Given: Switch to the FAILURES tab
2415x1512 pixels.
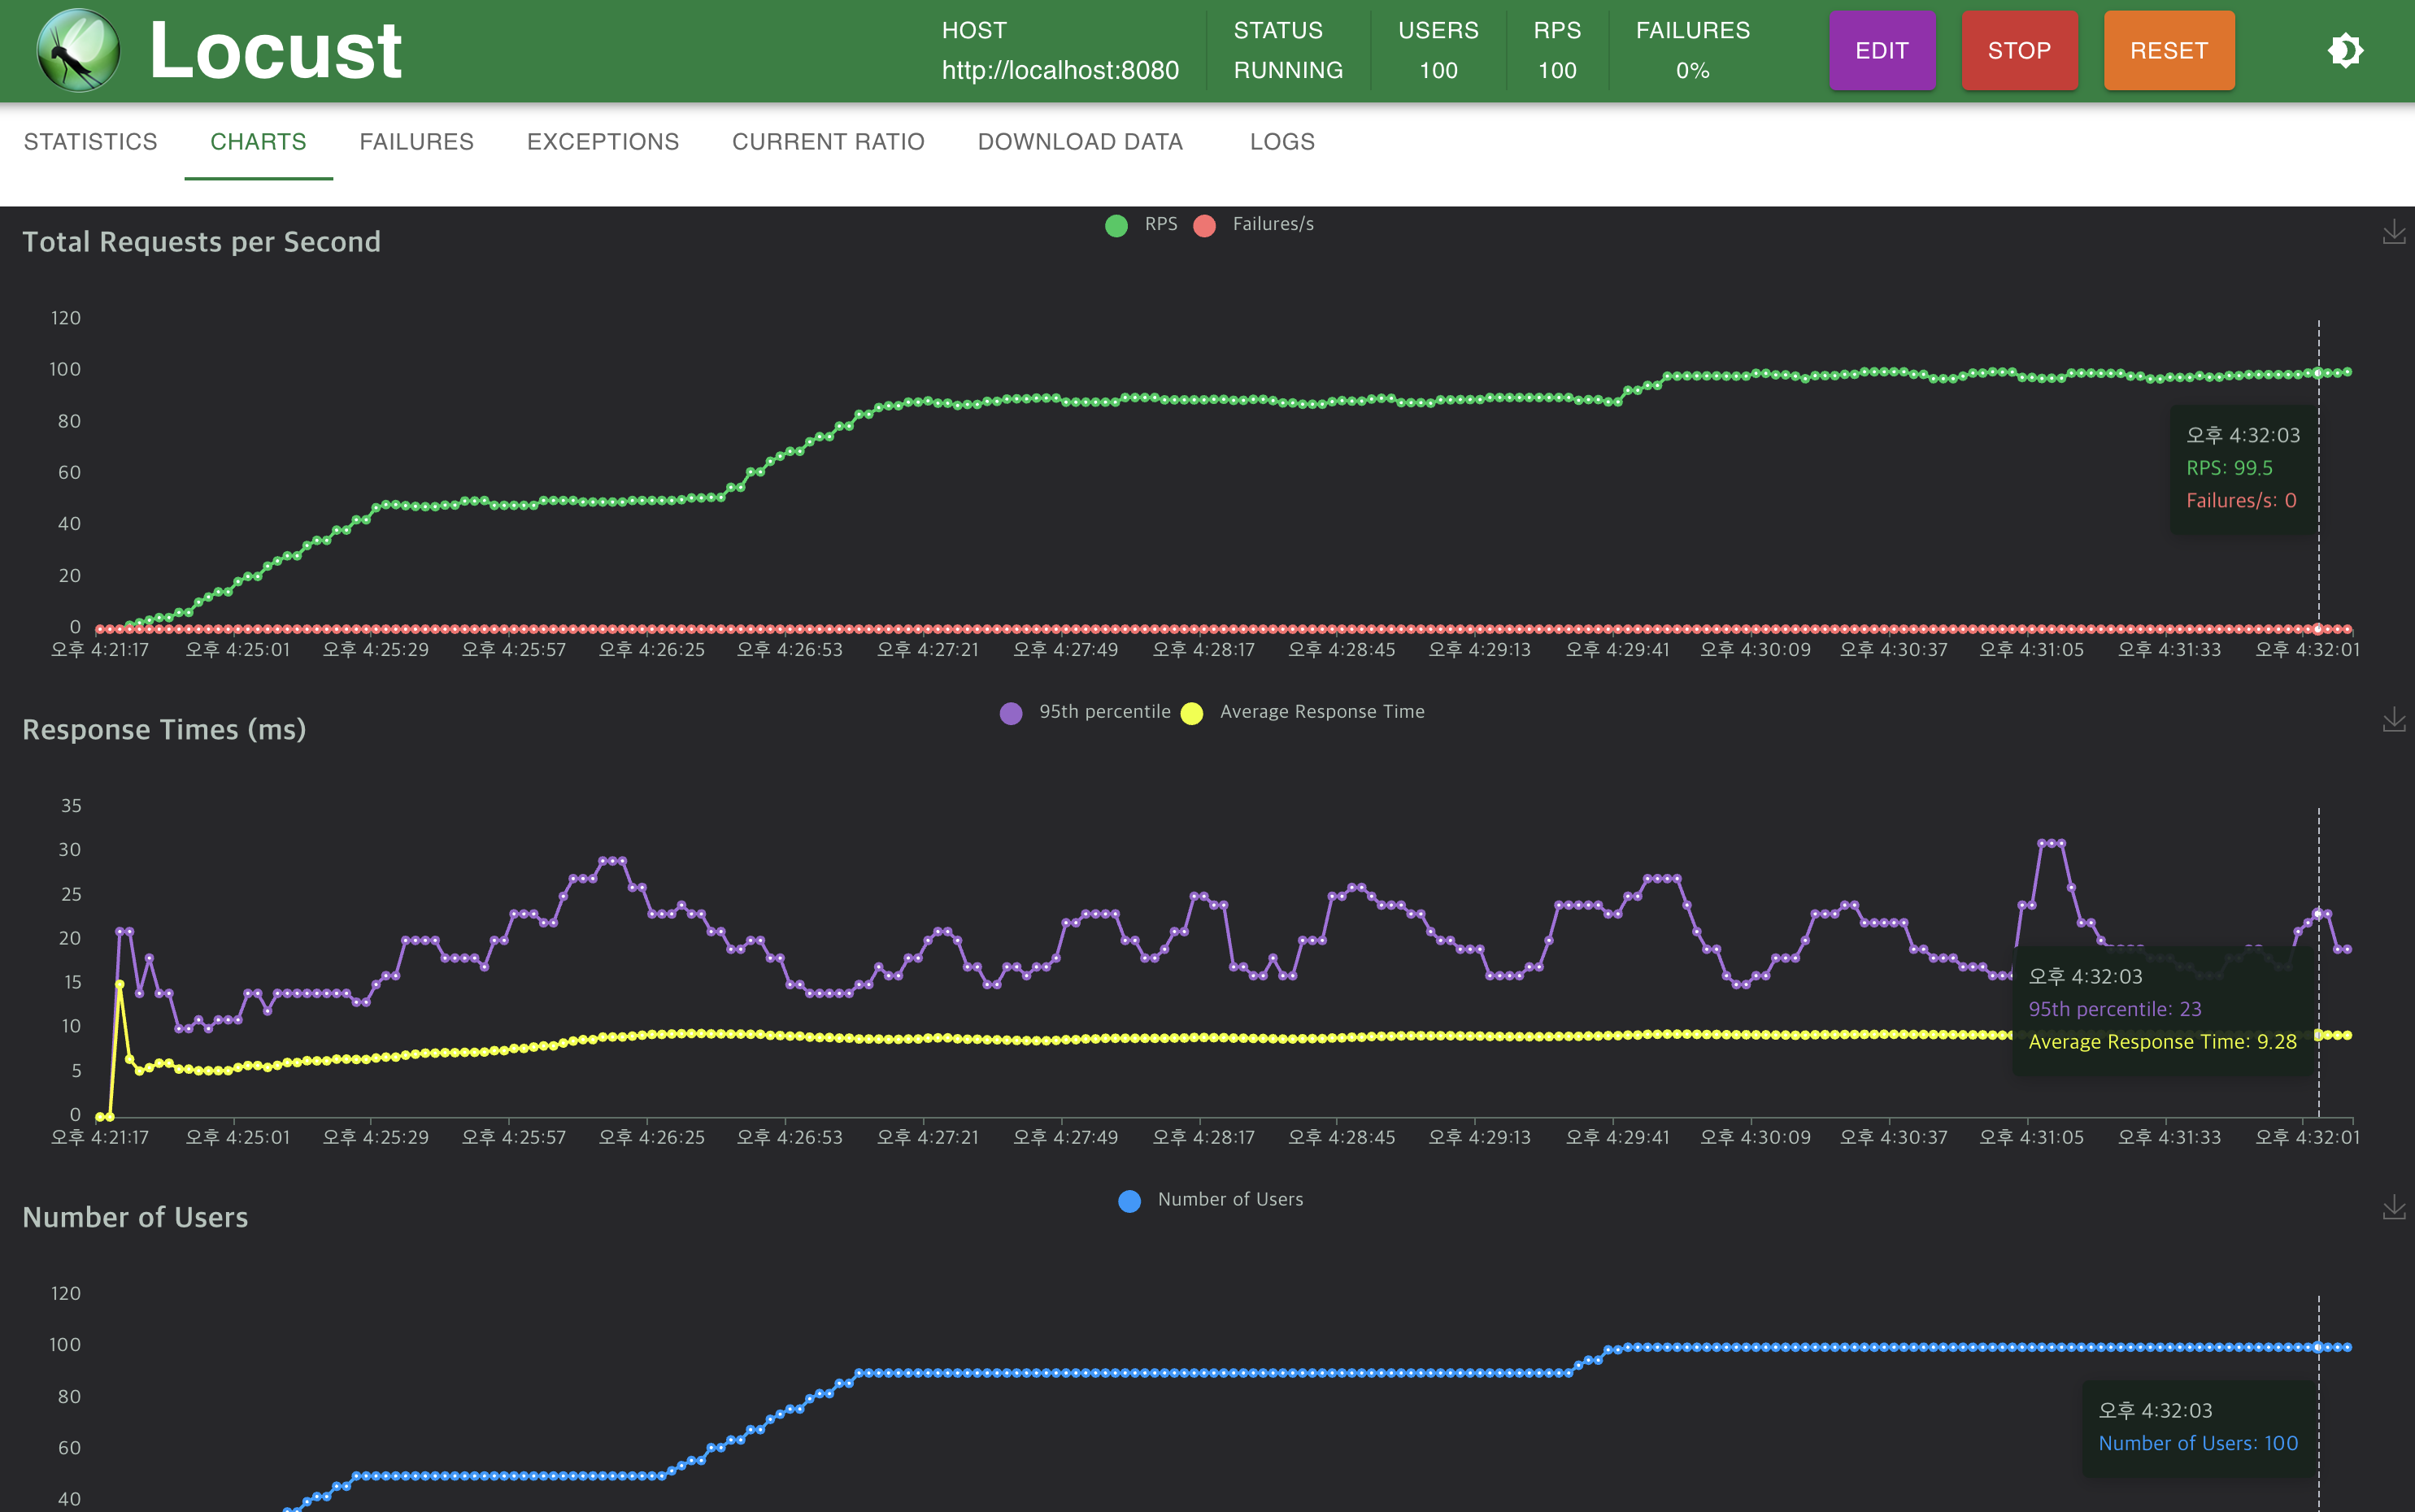Looking at the screenshot, I should click(x=417, y=142).
